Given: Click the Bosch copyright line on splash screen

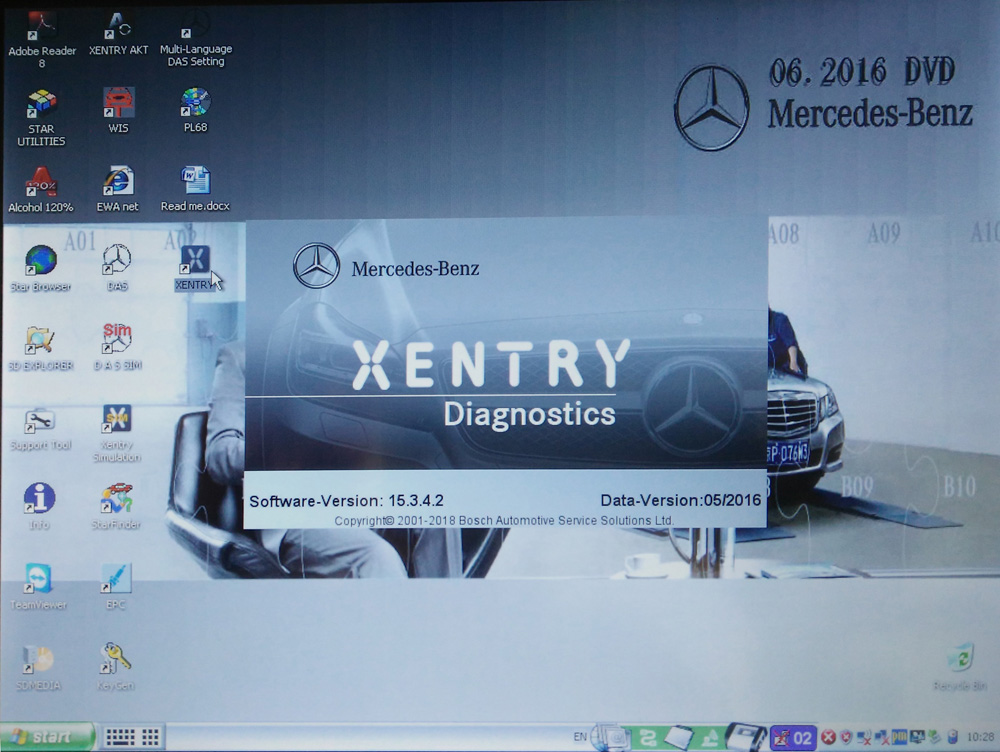Looking at the screenshot, I should click(x=504, y=520).
